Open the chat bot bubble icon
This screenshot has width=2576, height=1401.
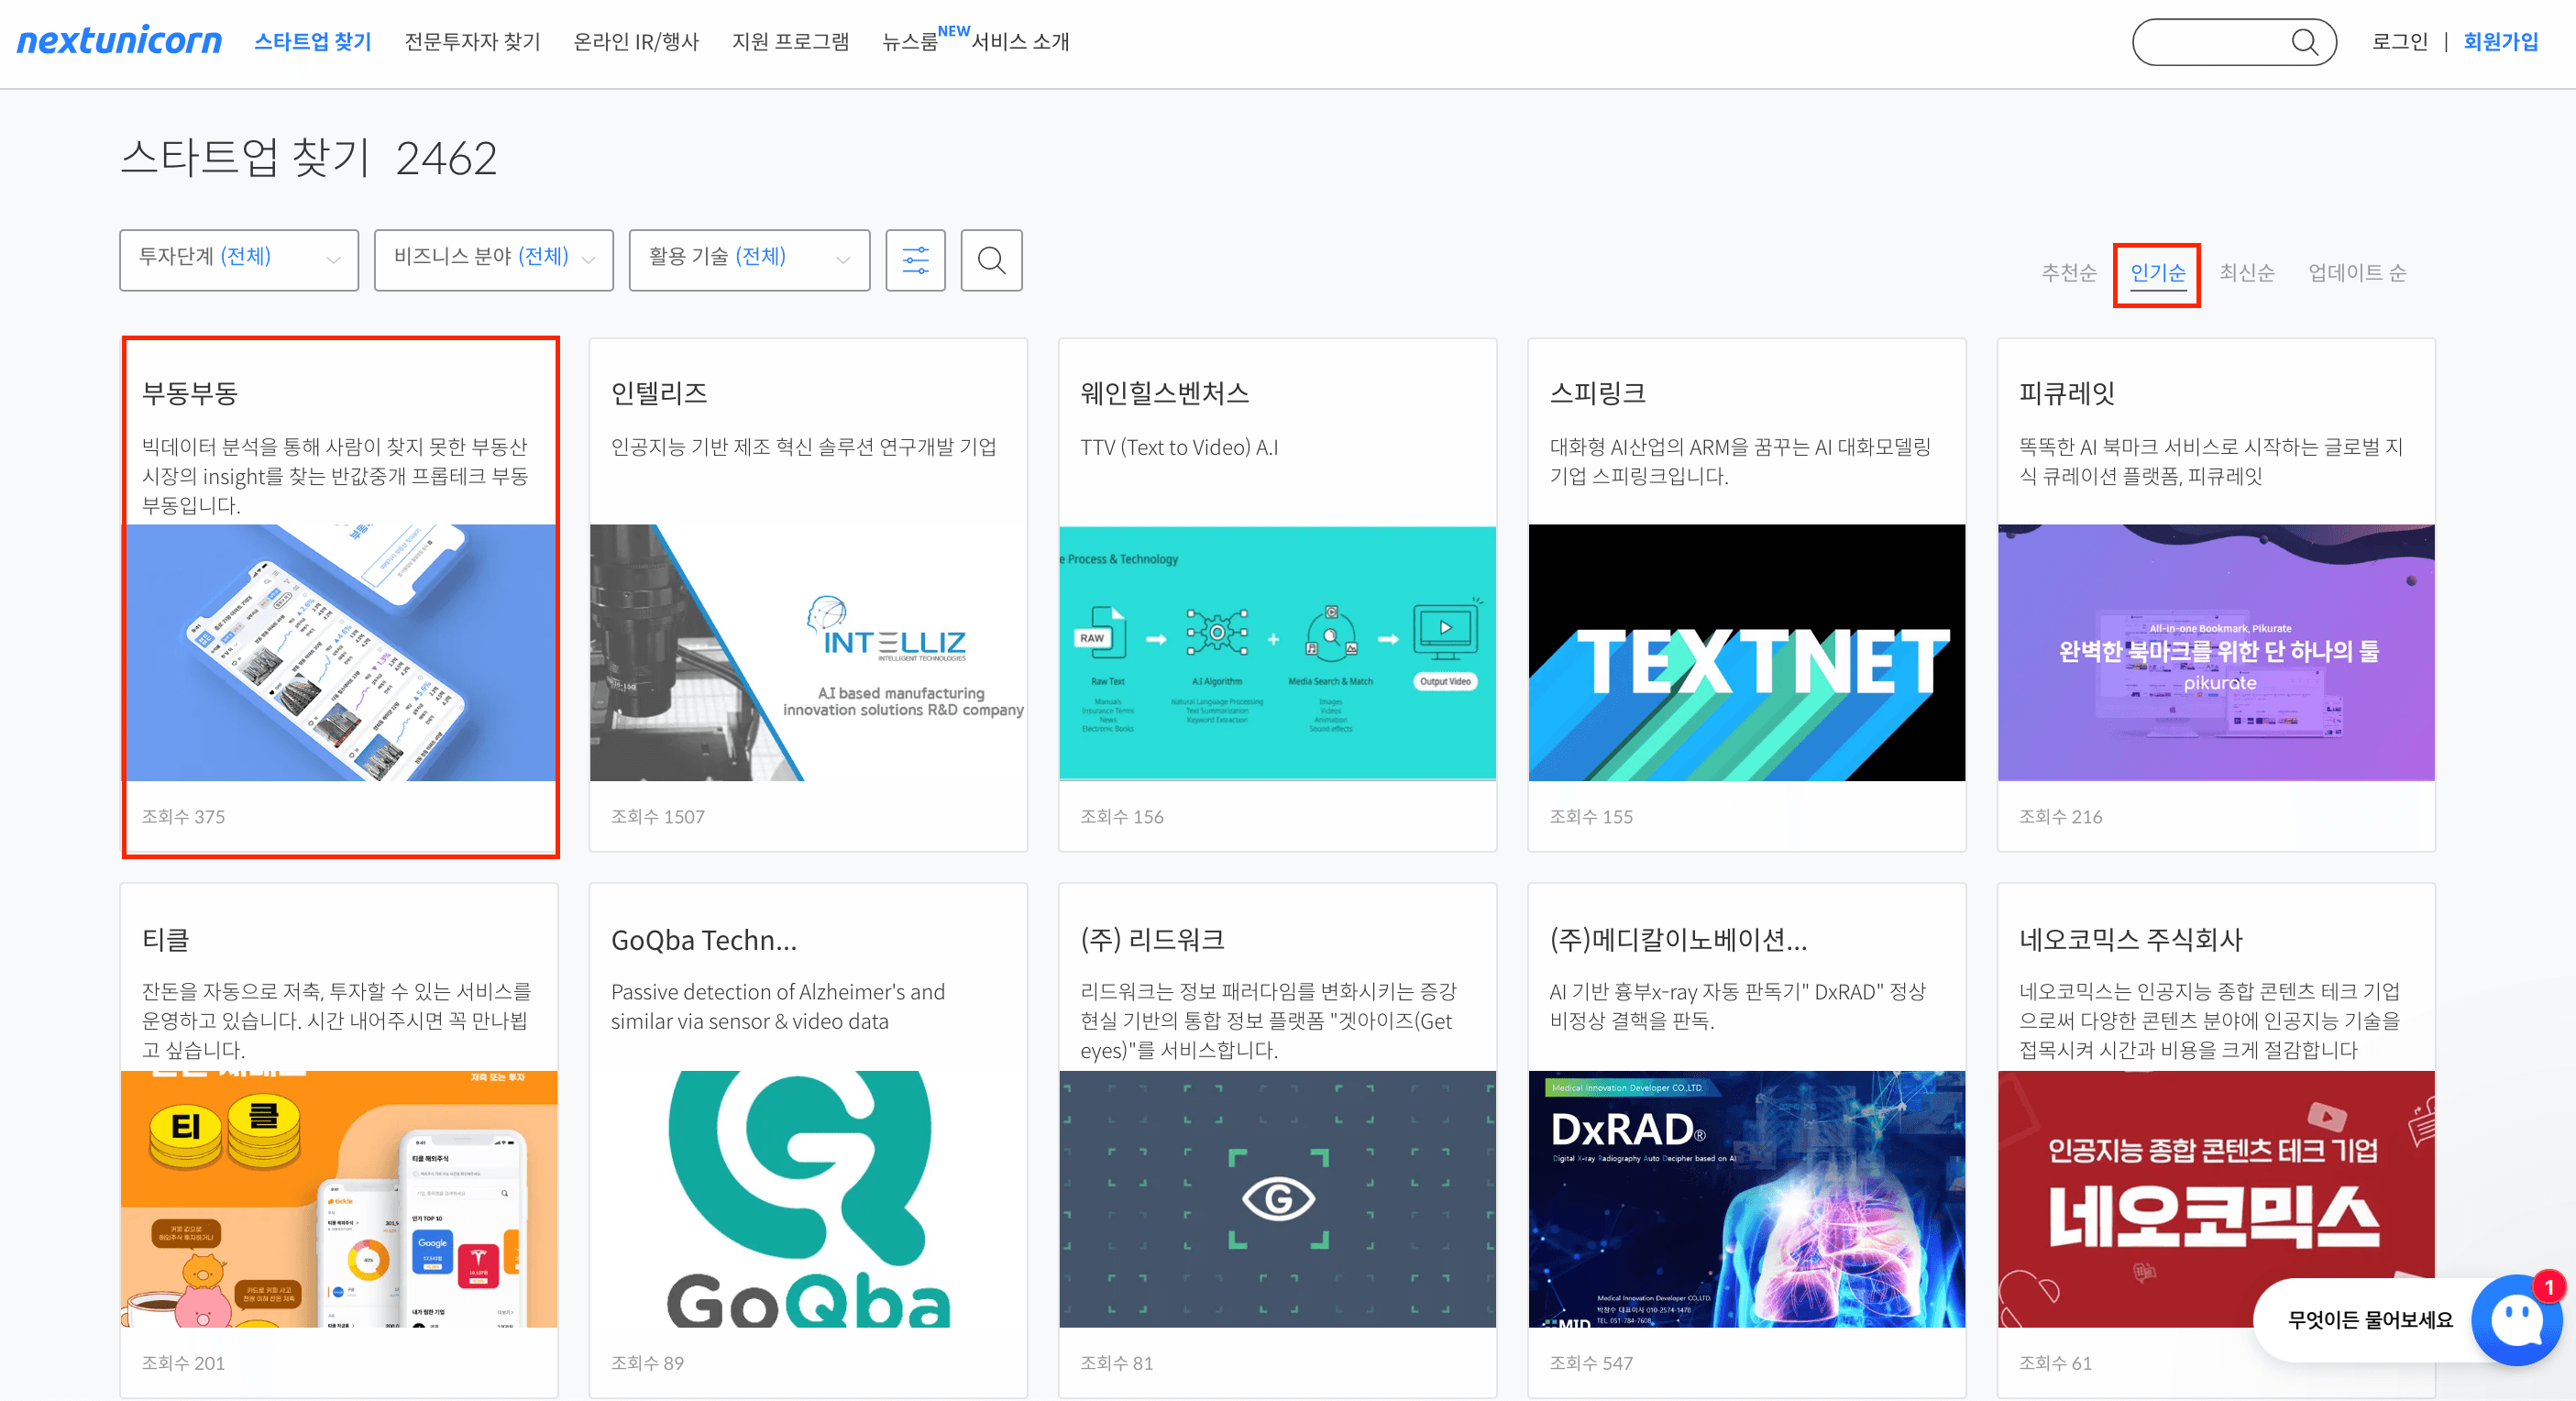click(2516, 1320)
